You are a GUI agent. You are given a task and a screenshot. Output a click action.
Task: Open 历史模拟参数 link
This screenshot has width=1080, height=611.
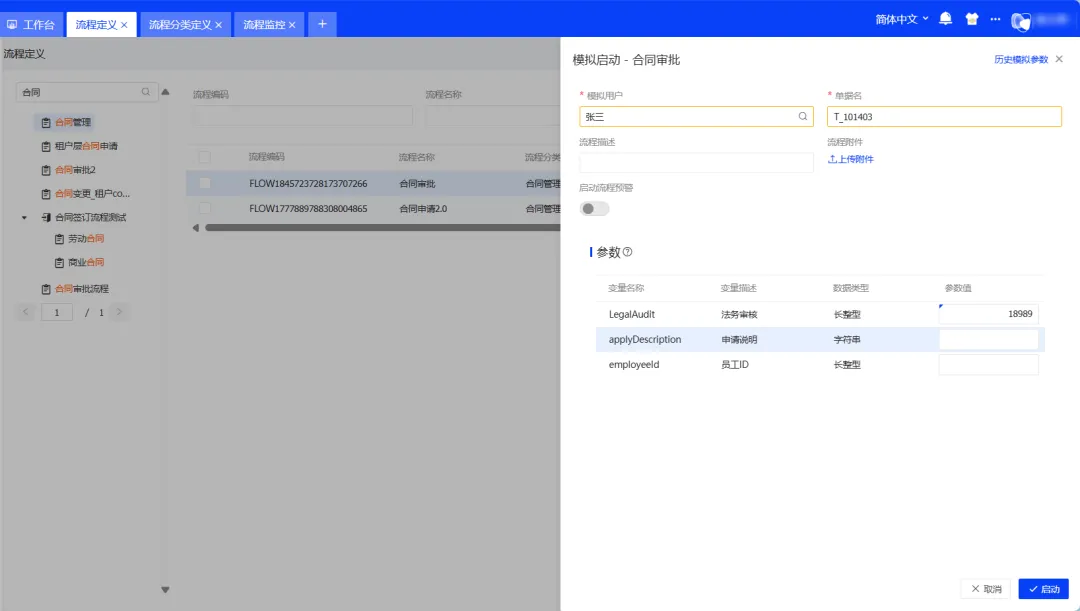(1021, 59)
